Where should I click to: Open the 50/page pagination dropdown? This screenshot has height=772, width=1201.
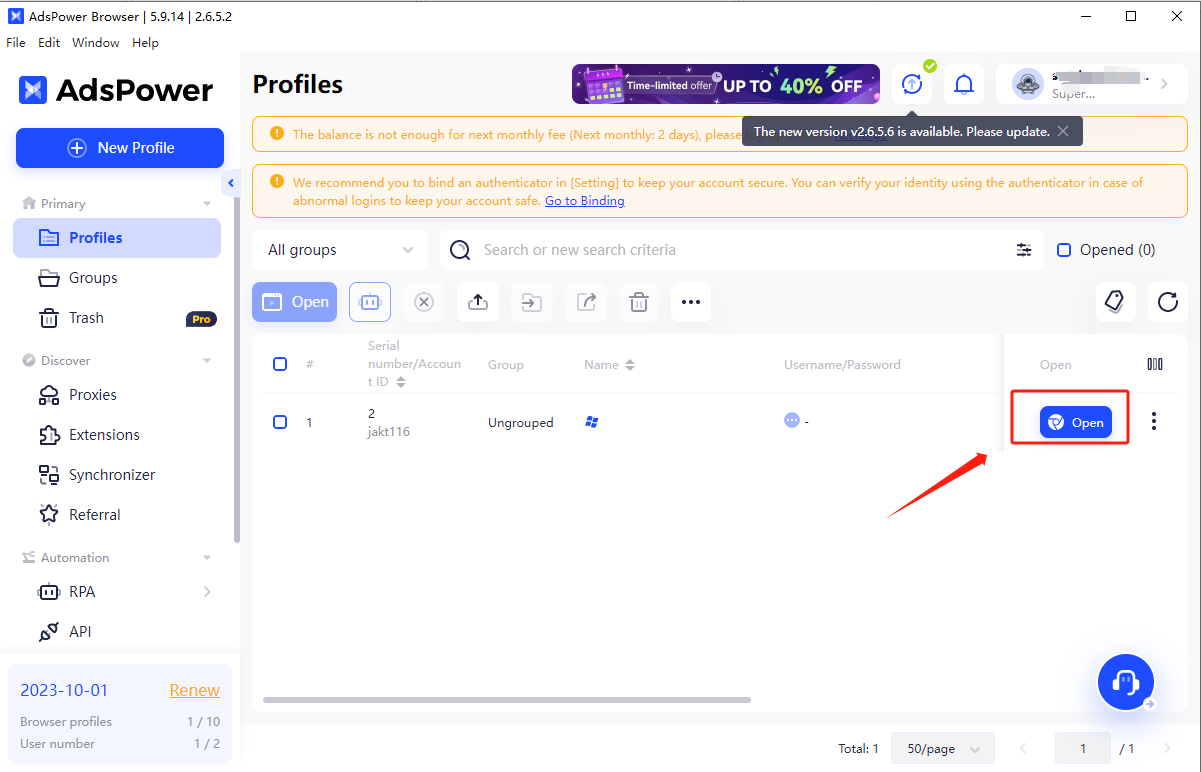(942, 748)
